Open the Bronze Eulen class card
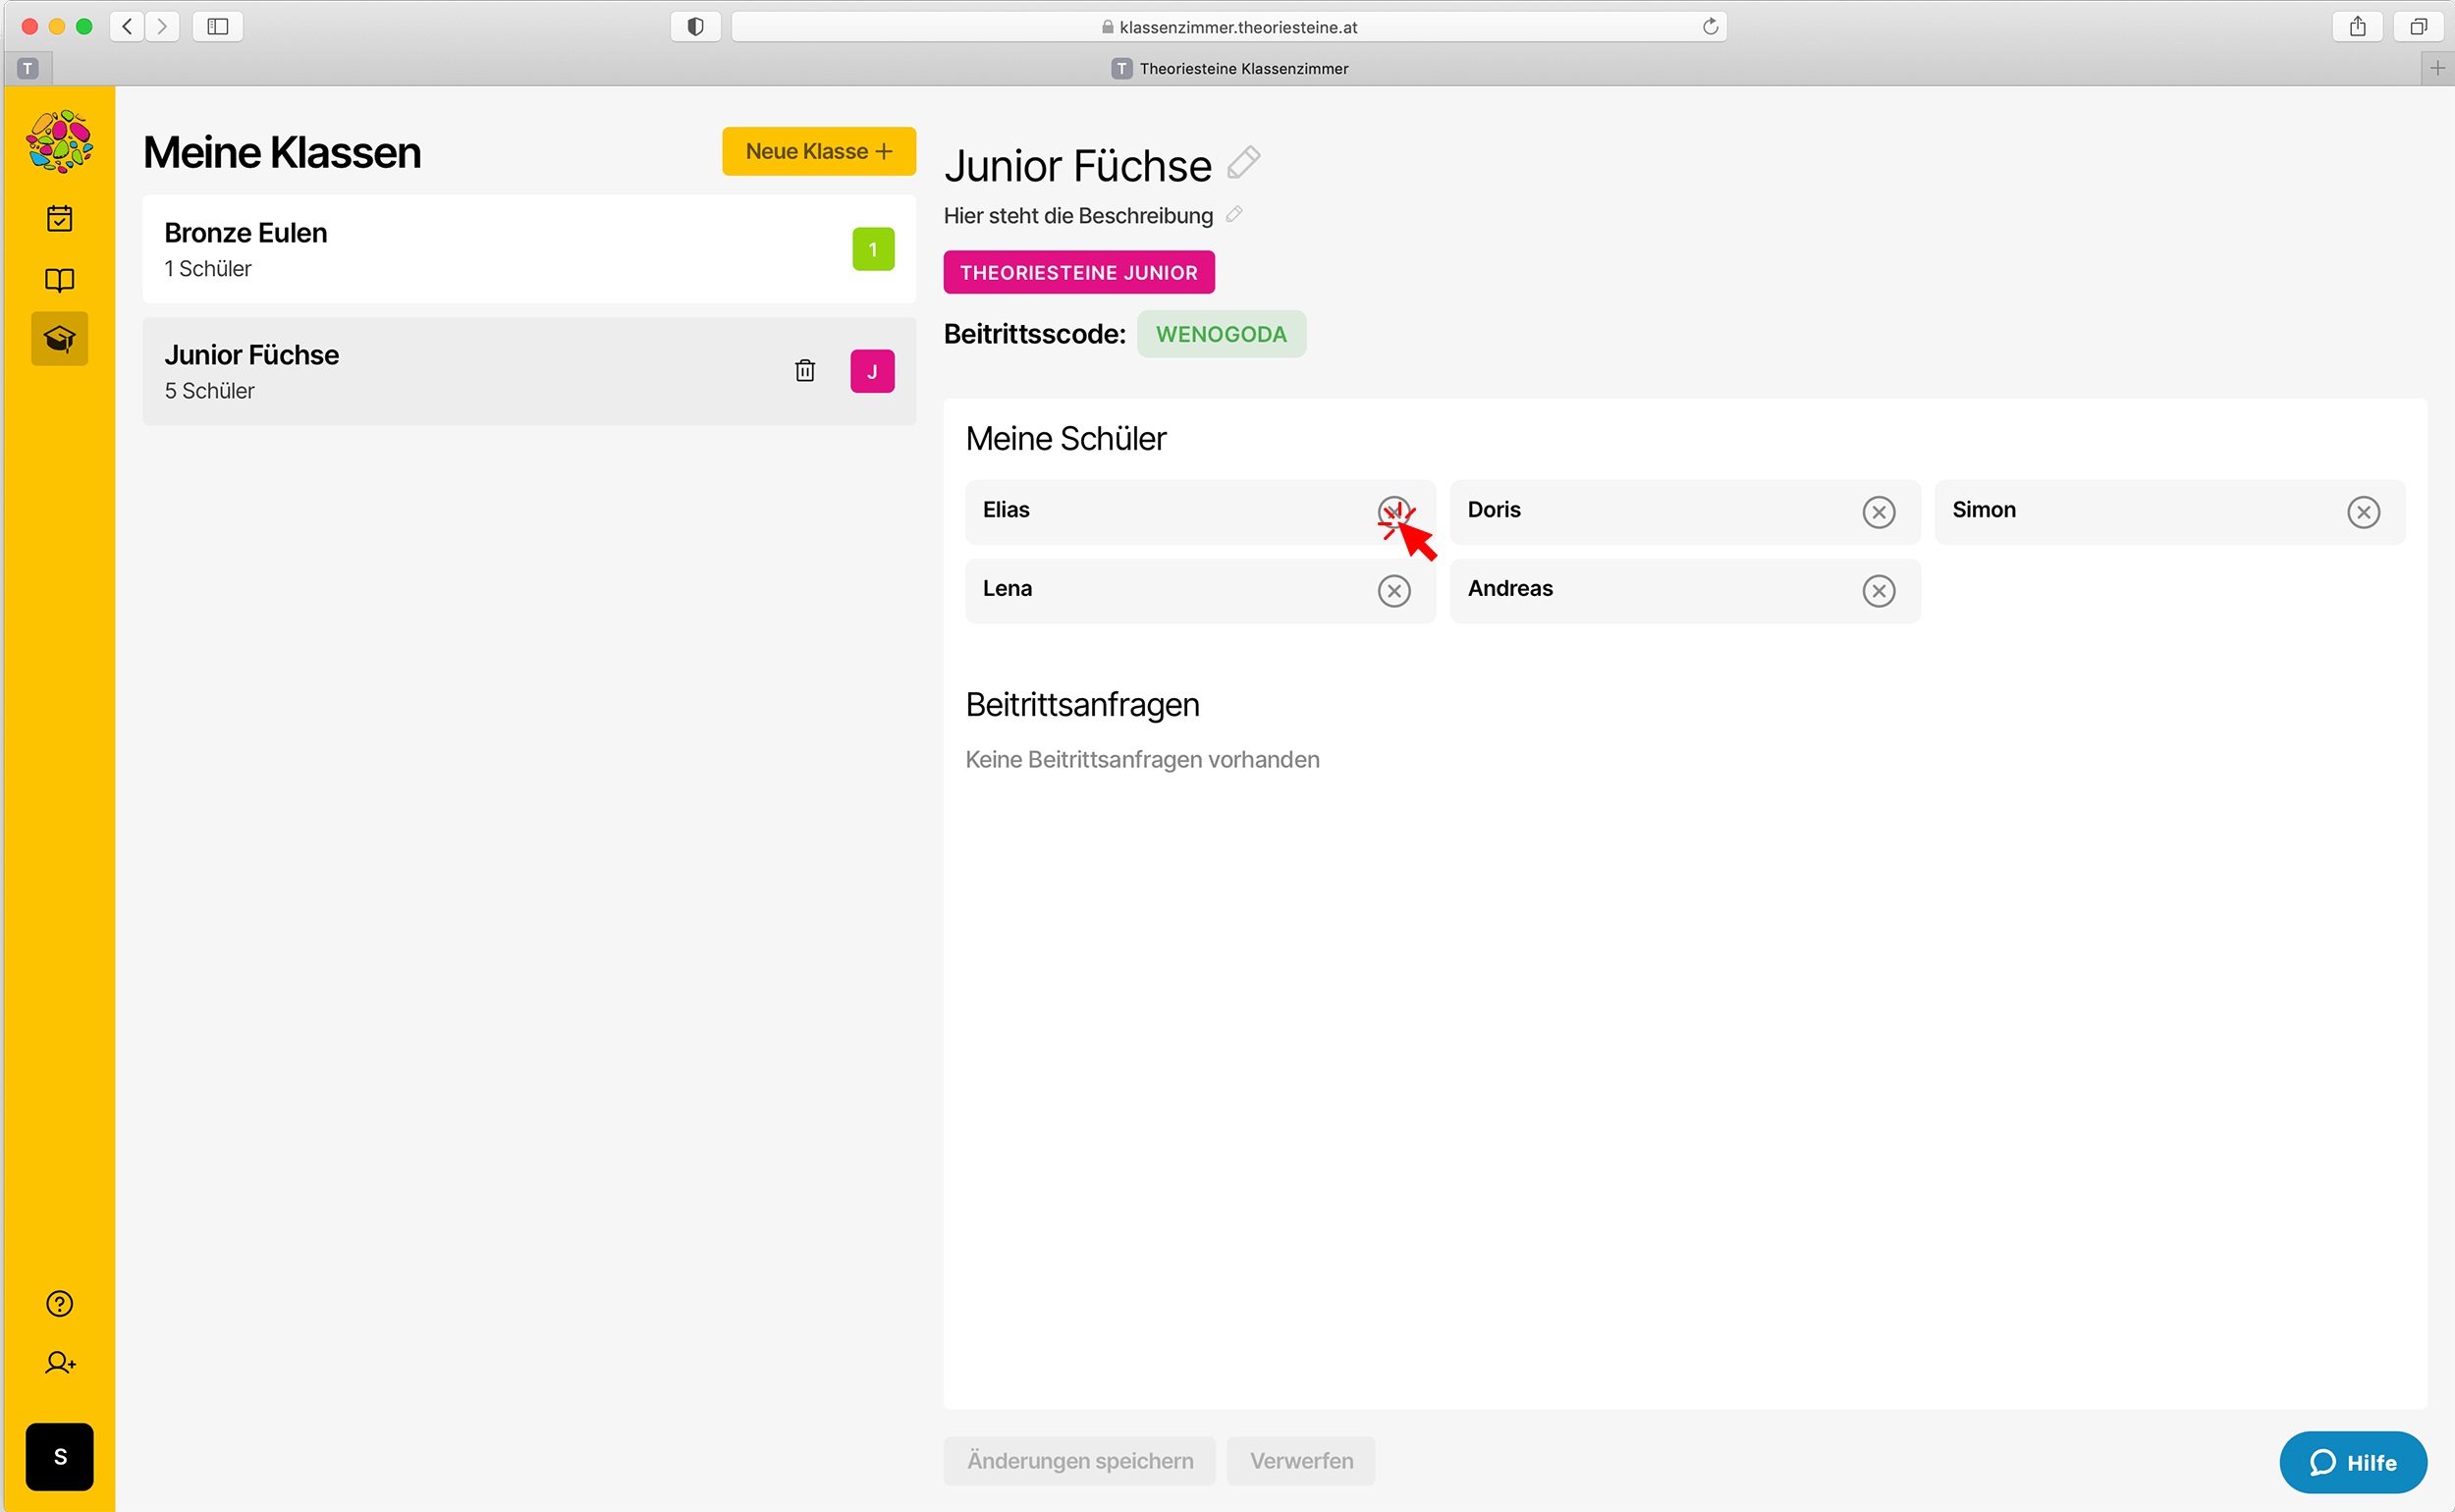 point(529,249)
